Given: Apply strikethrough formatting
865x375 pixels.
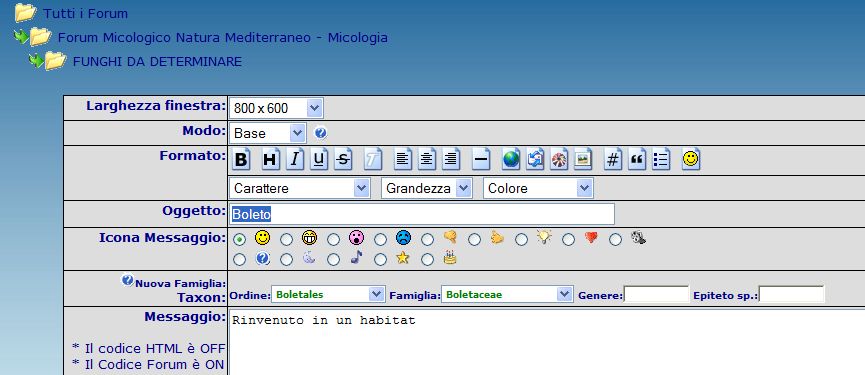Looking at the screenshot, I should [x=343, y=160].
